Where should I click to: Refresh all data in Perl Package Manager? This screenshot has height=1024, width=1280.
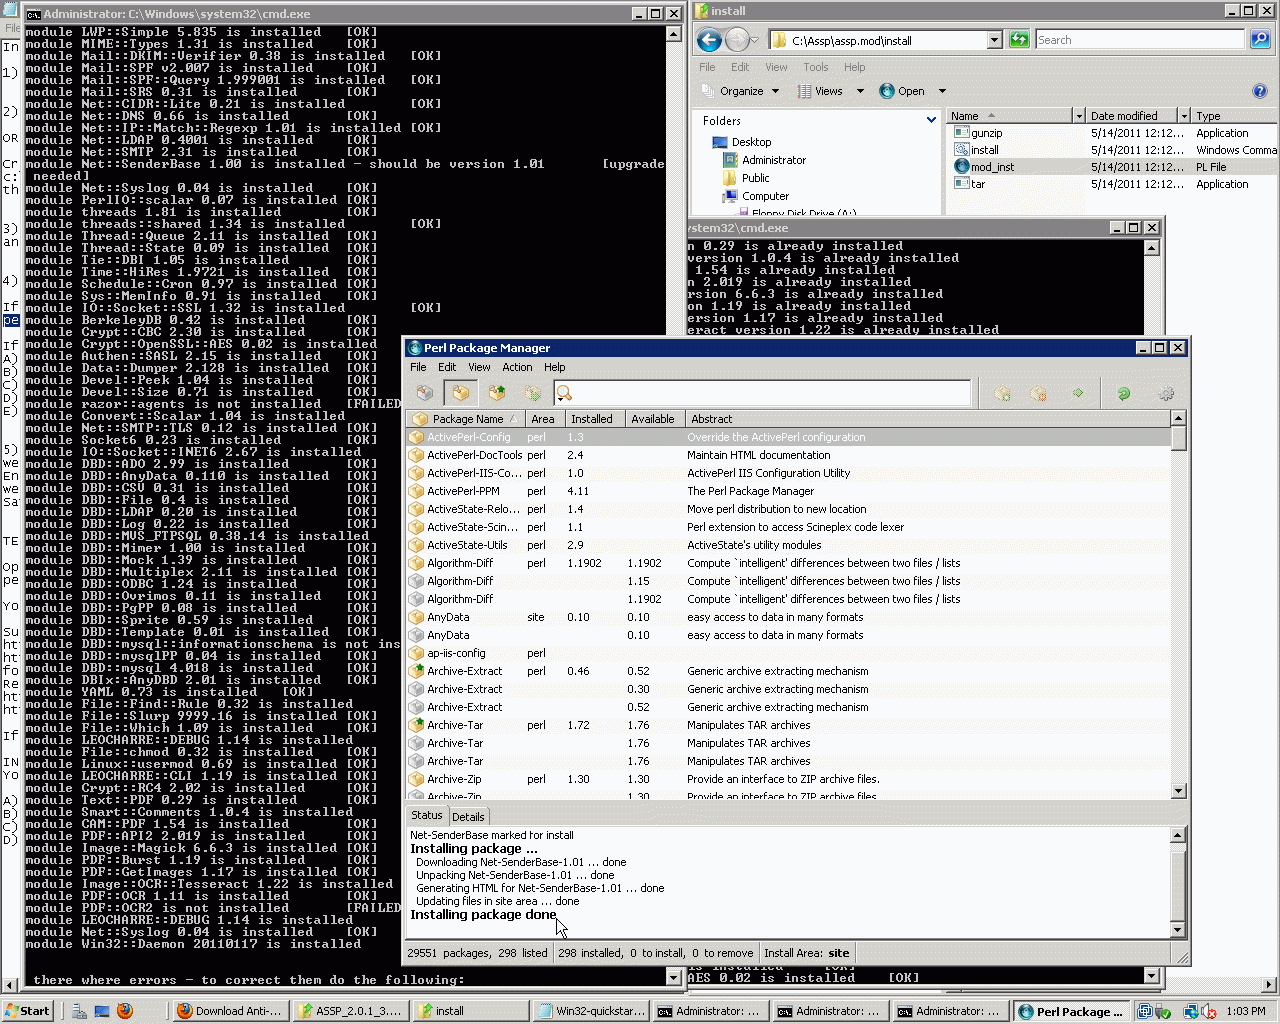coord(1124,393)
